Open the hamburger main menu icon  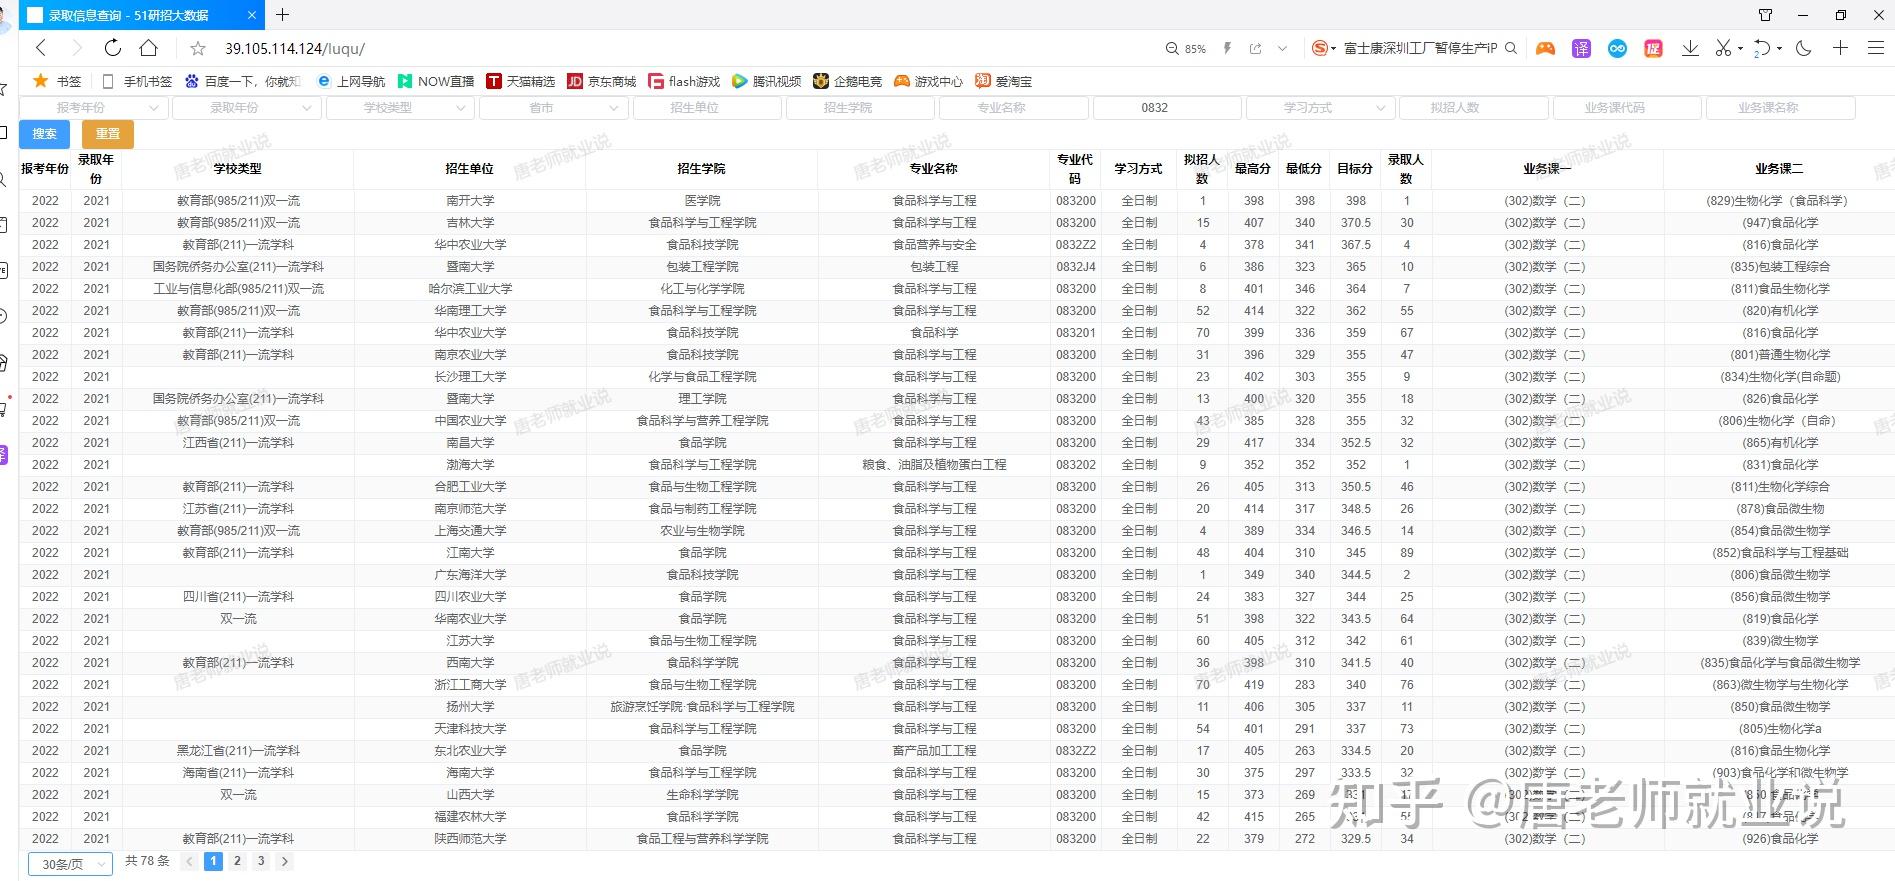(1876, 48)
